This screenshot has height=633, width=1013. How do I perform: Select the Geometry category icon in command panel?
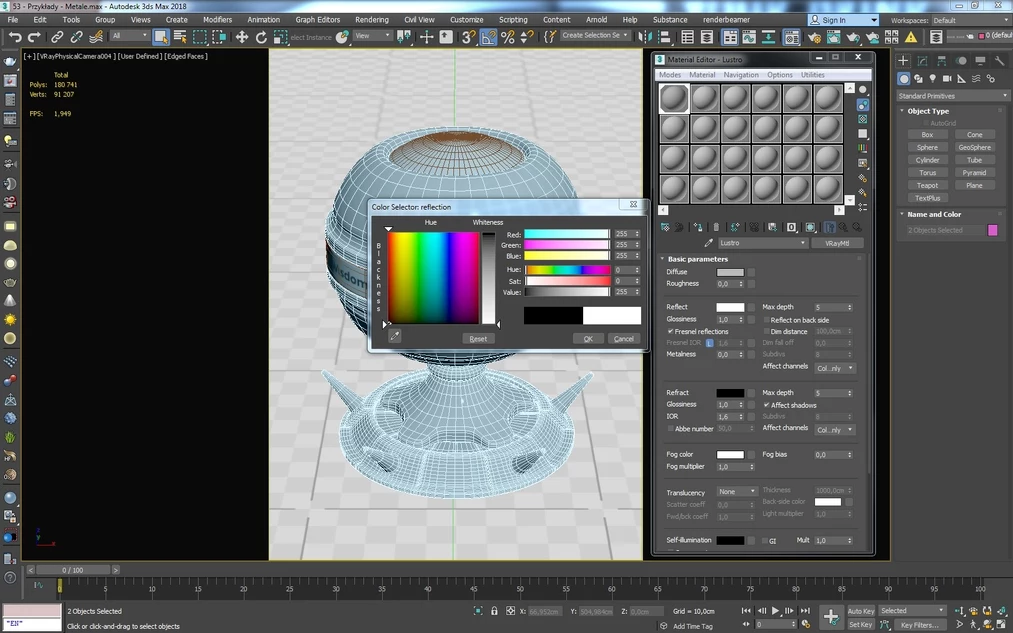coord(904,79)
